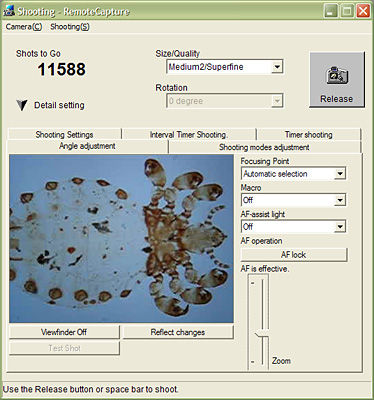Image resolution: width=374 pixels, height=400 pixels.
Task: Open the Macro dropdown
Action: (x=293, y=200)
